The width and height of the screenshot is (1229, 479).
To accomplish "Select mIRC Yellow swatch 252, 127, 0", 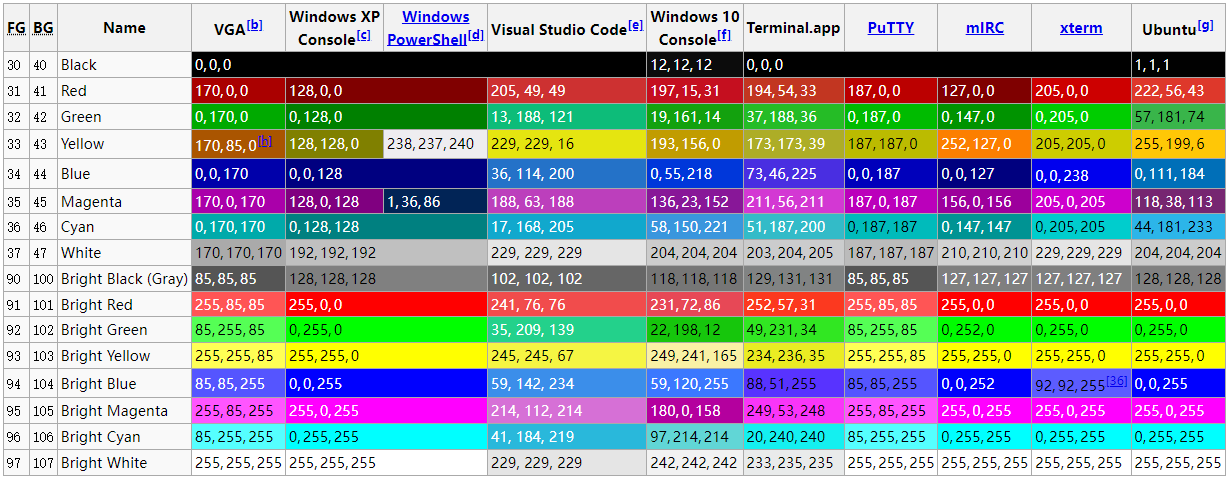I will click(x=985, y=144).
